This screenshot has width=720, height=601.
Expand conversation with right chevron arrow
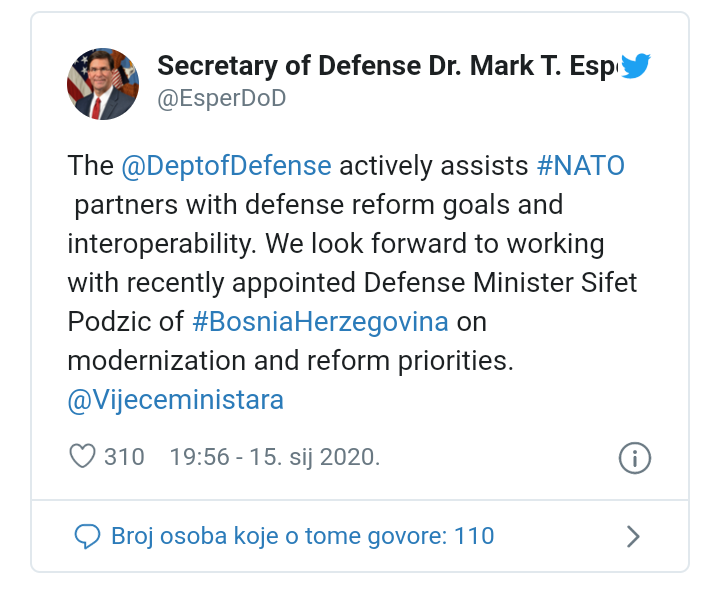pos(633,536)
